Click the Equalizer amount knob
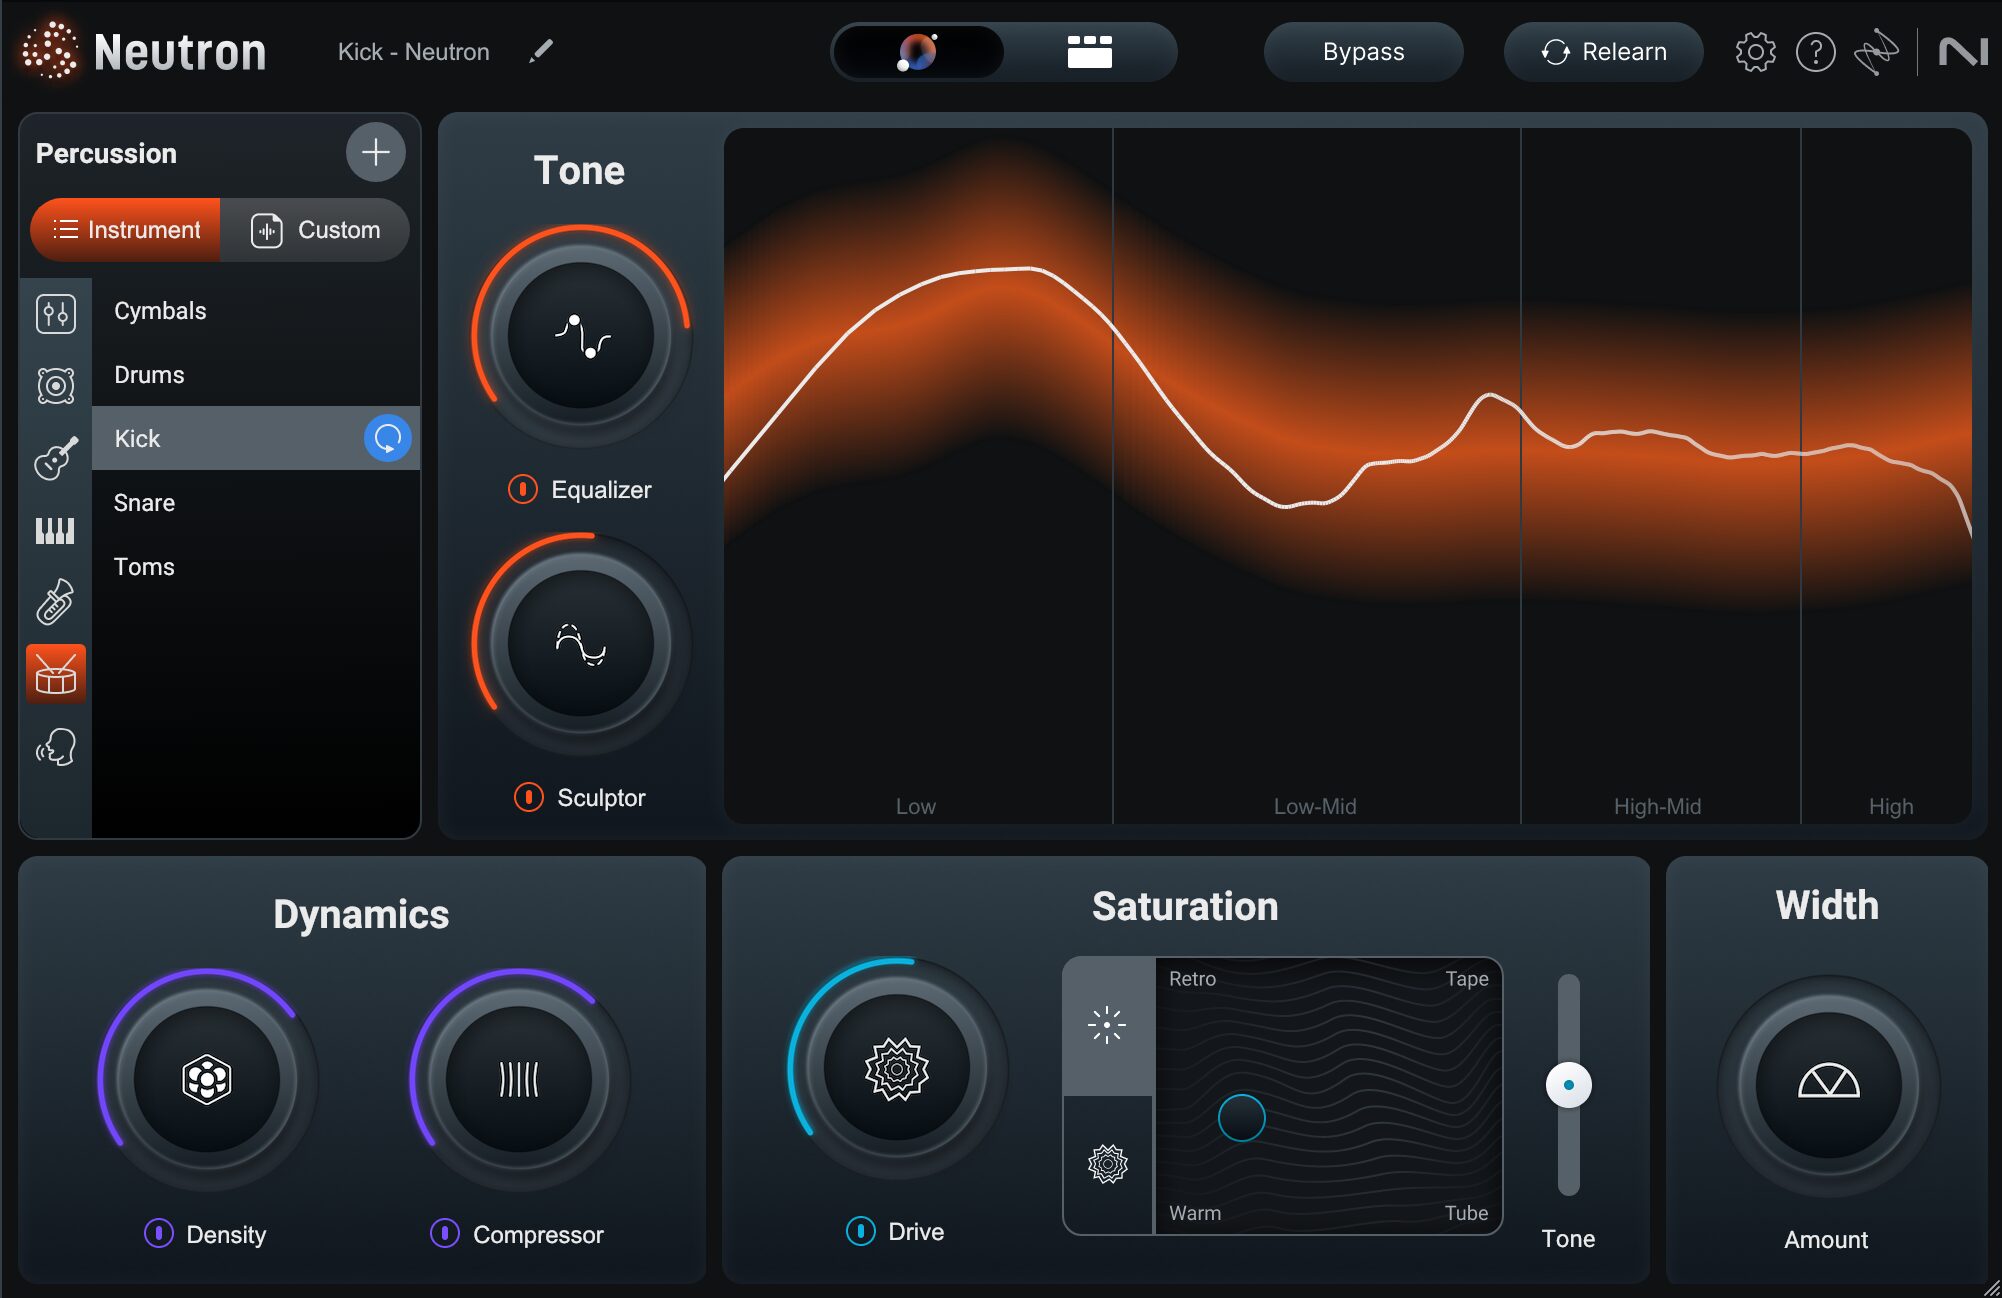 [581, 335]
